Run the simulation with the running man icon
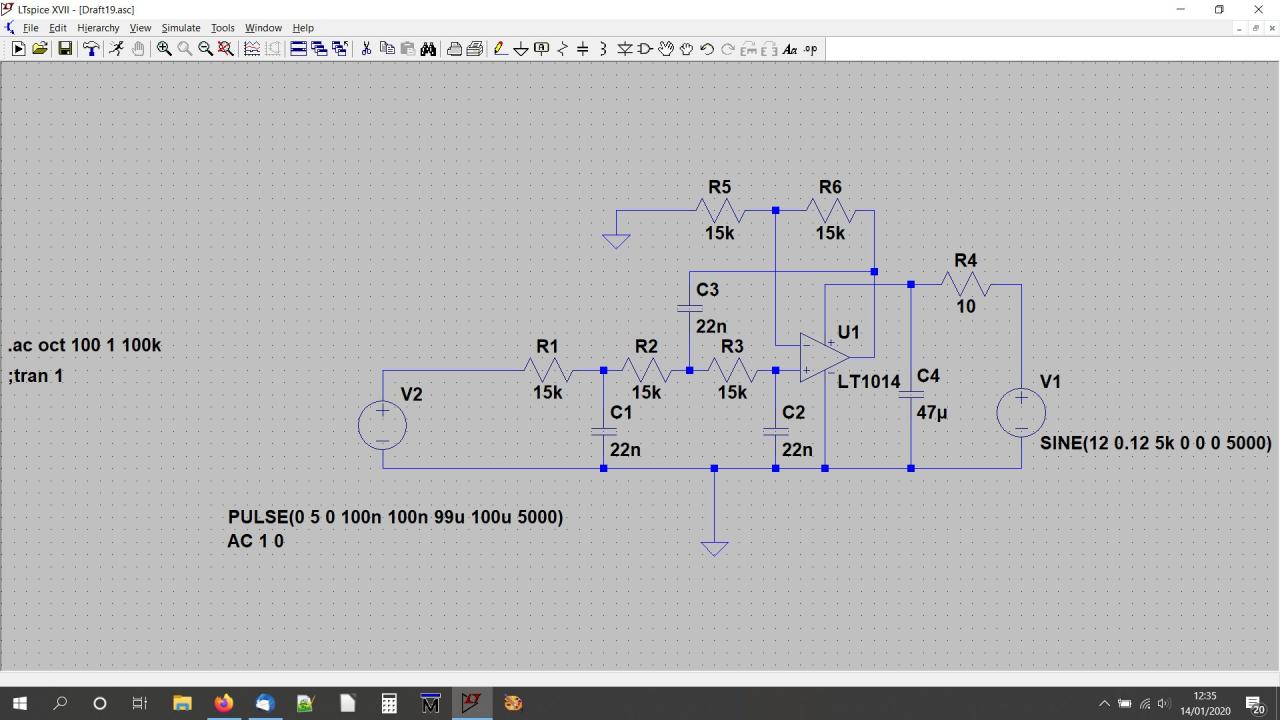The image size is (1280, 720). tap(116, 49)
